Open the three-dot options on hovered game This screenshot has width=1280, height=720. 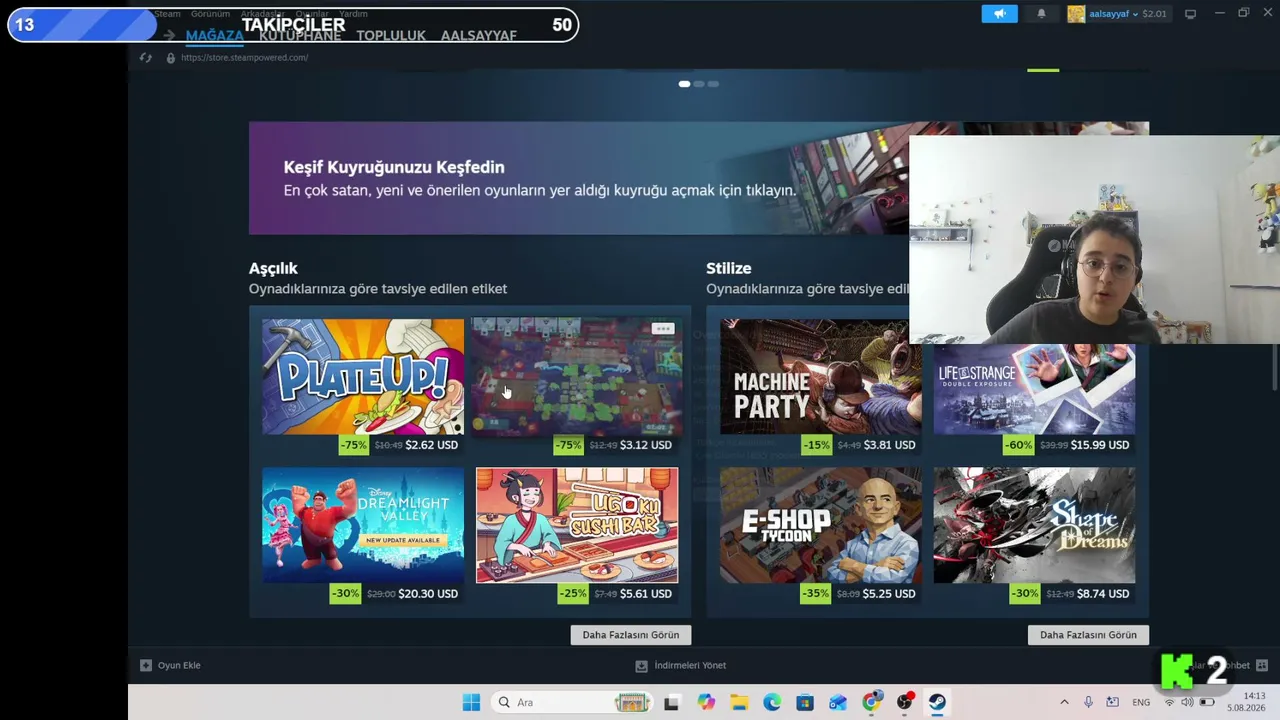pos(663,328)
